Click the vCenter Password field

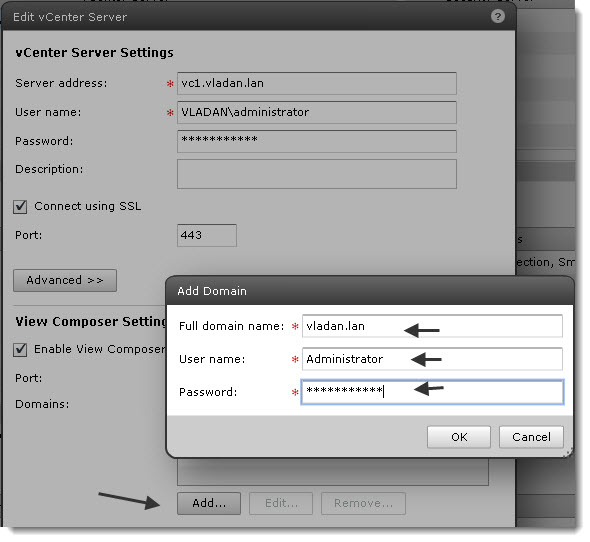coord(317,141)
